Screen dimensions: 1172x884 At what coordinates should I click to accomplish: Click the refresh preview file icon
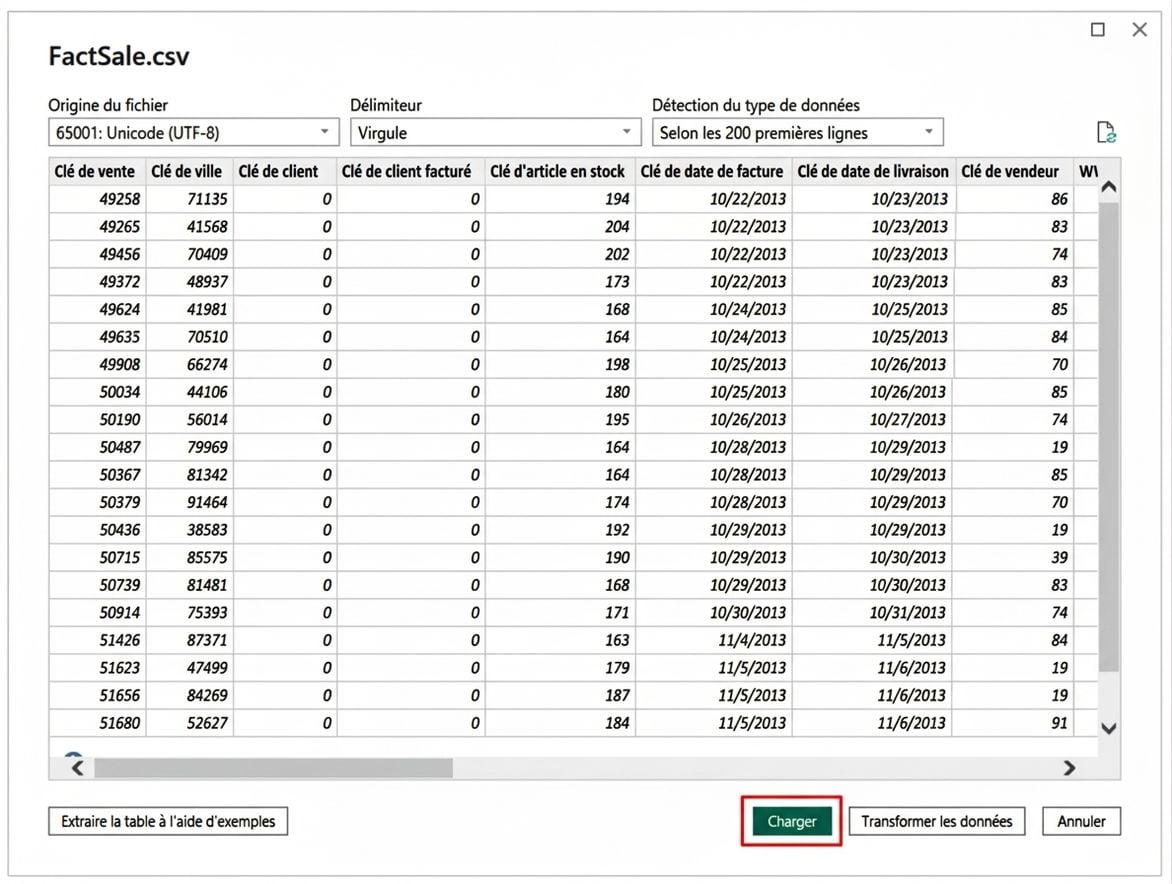pos(1105,132)
